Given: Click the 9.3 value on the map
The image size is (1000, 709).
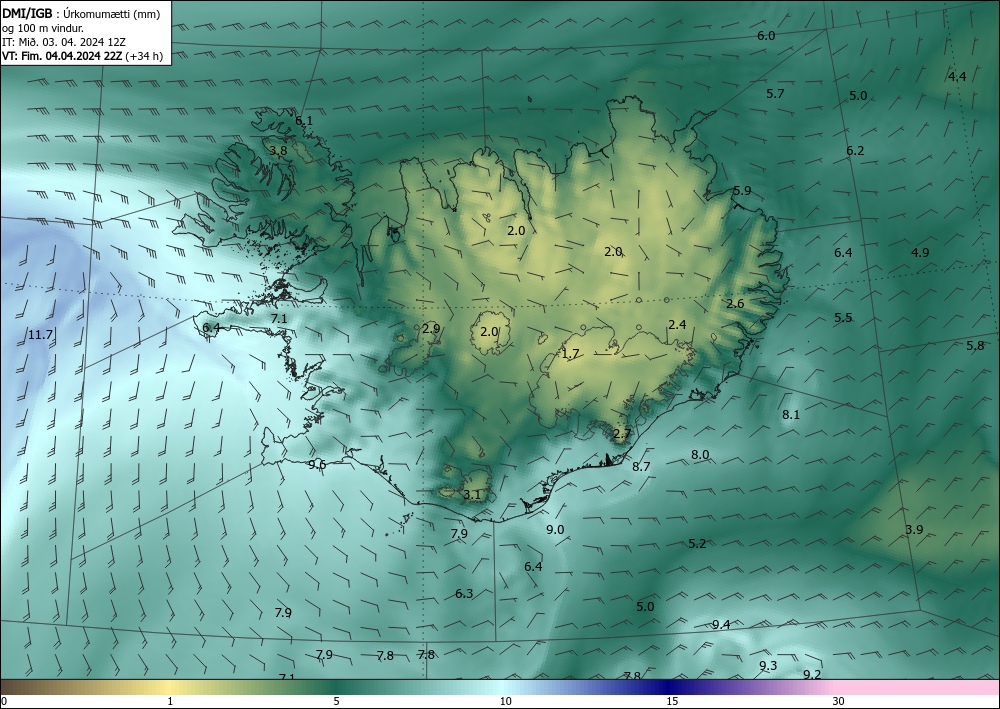Looking at the screenshot, I should click(768, 666).
